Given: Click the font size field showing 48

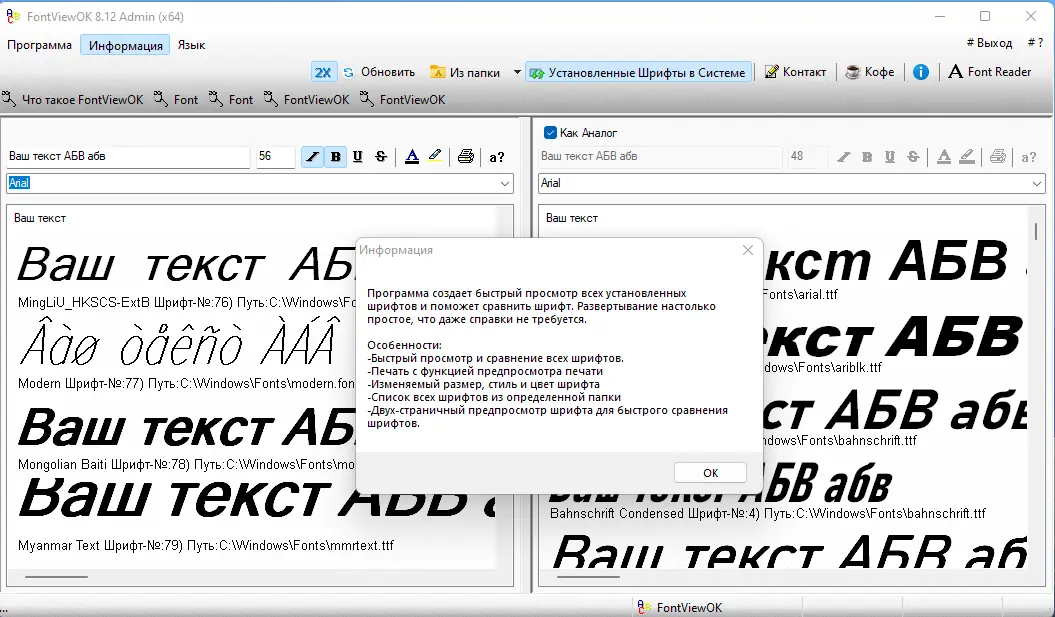Looking at the screenshot, I should click(806, 156).
